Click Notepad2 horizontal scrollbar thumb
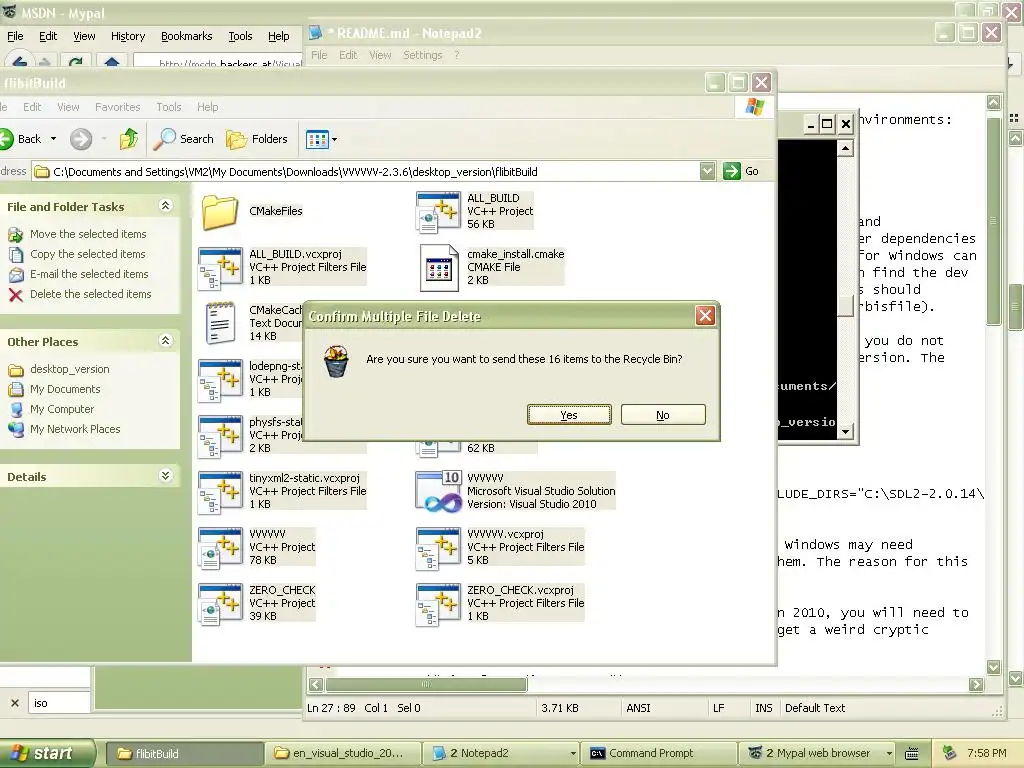The height and width of the screenshot is (768, 1024). coord(426,684)
